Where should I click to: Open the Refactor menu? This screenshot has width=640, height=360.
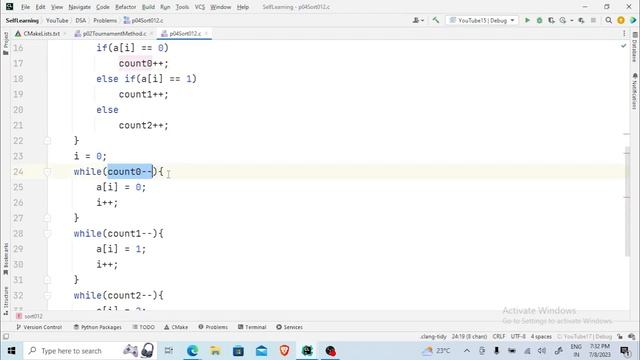(125, 7)
